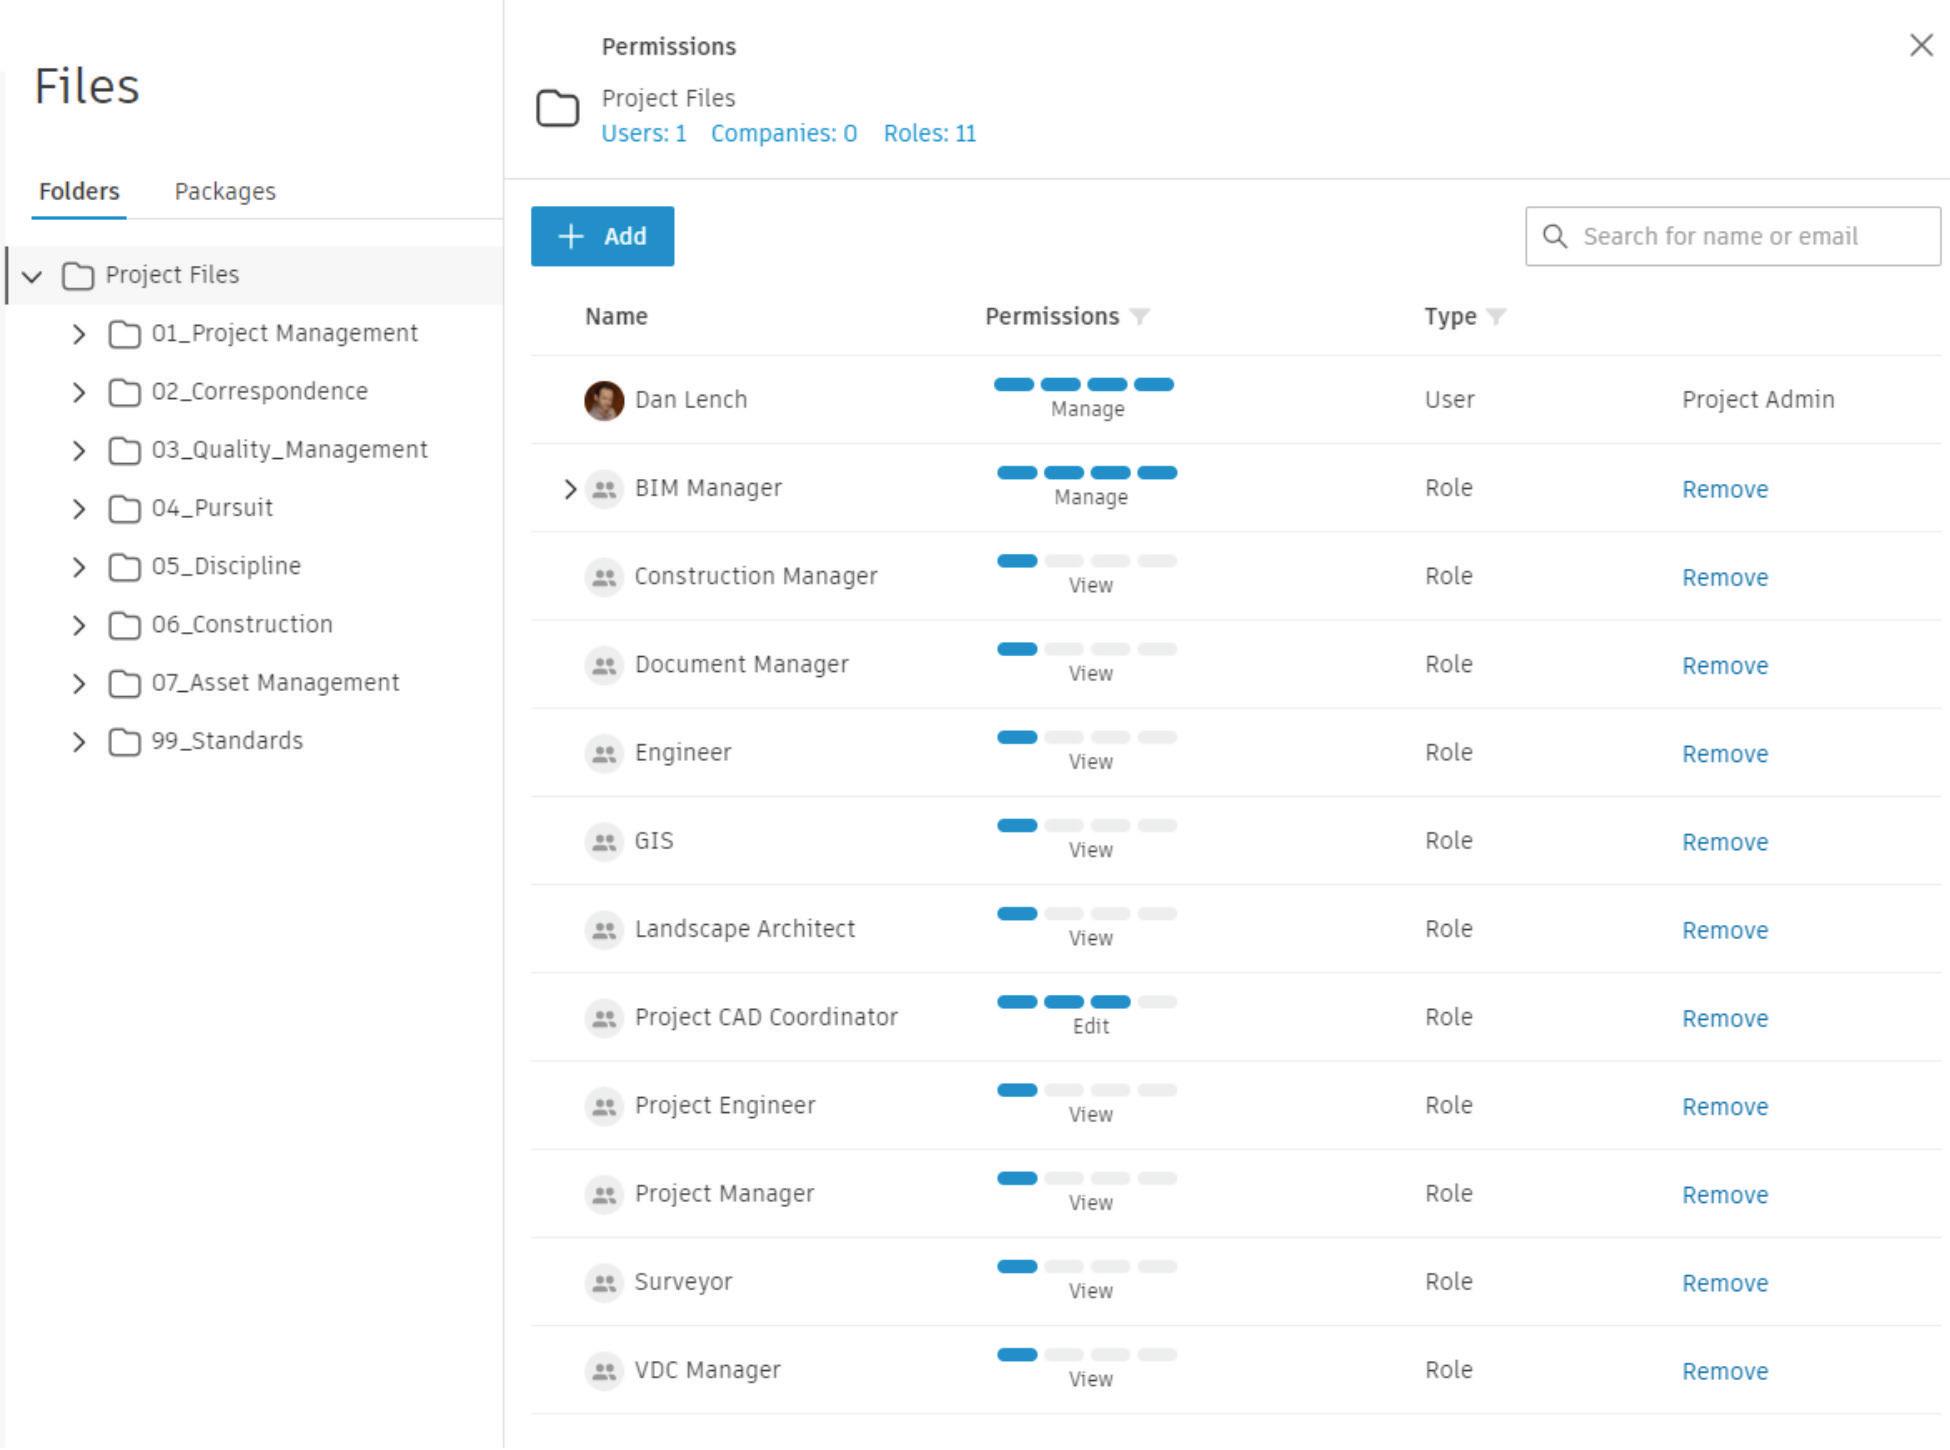Viewport: 1950px width, 1450px height.
Task: Collapse the Project Files tree folder
Action: tap(32, 276)
